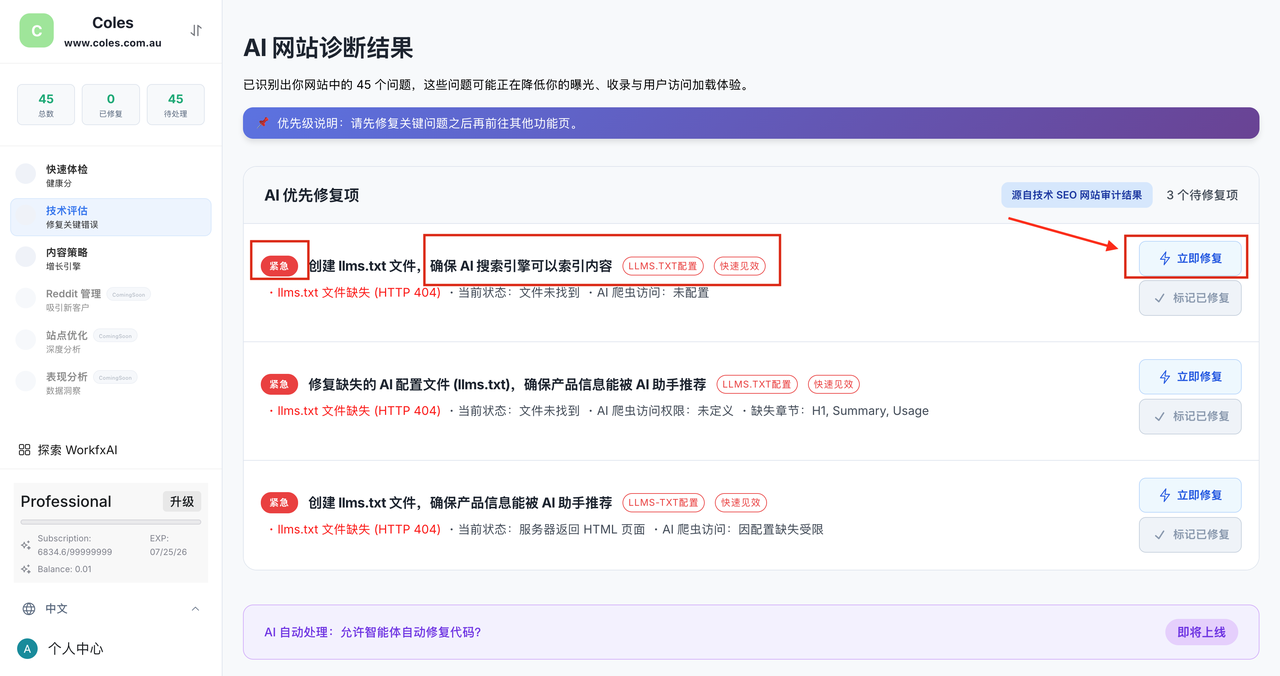The height and width of the screenshot is (676, 1280).
Task: Expand the 中文 language chevron
Action: [x=195, y=609]
